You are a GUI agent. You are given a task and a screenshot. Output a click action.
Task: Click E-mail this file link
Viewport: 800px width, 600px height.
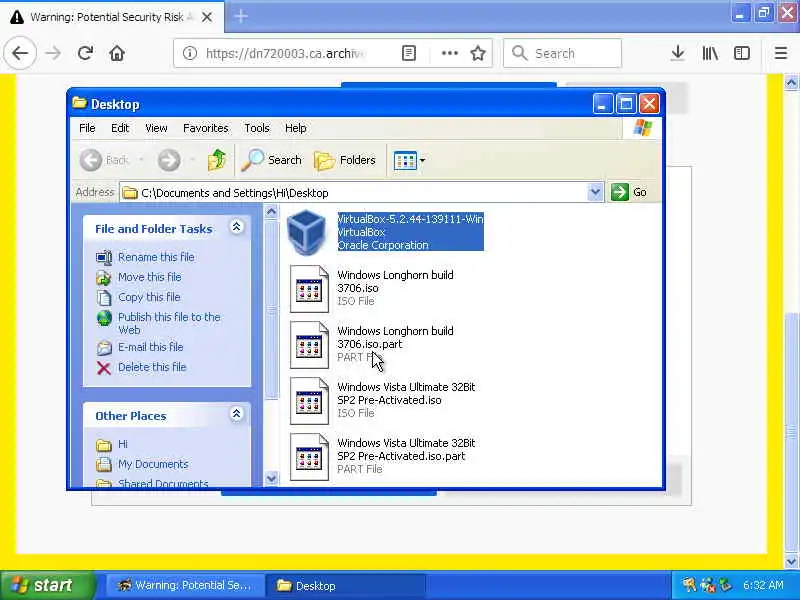click(151, 347)
